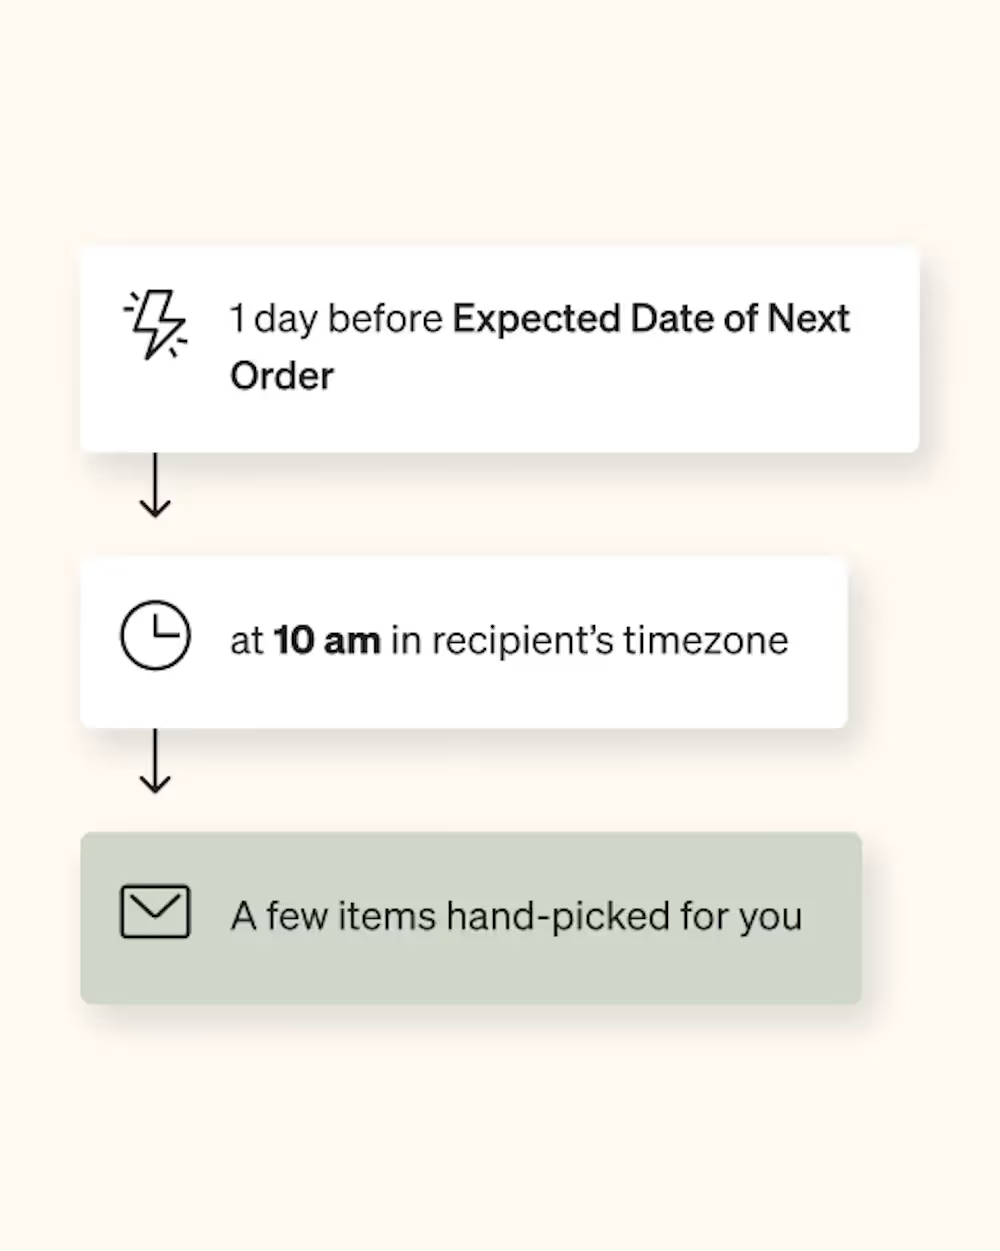1000x1251 pixels.
Task: Open the green email step card
Action: click(x=471, y=918)
